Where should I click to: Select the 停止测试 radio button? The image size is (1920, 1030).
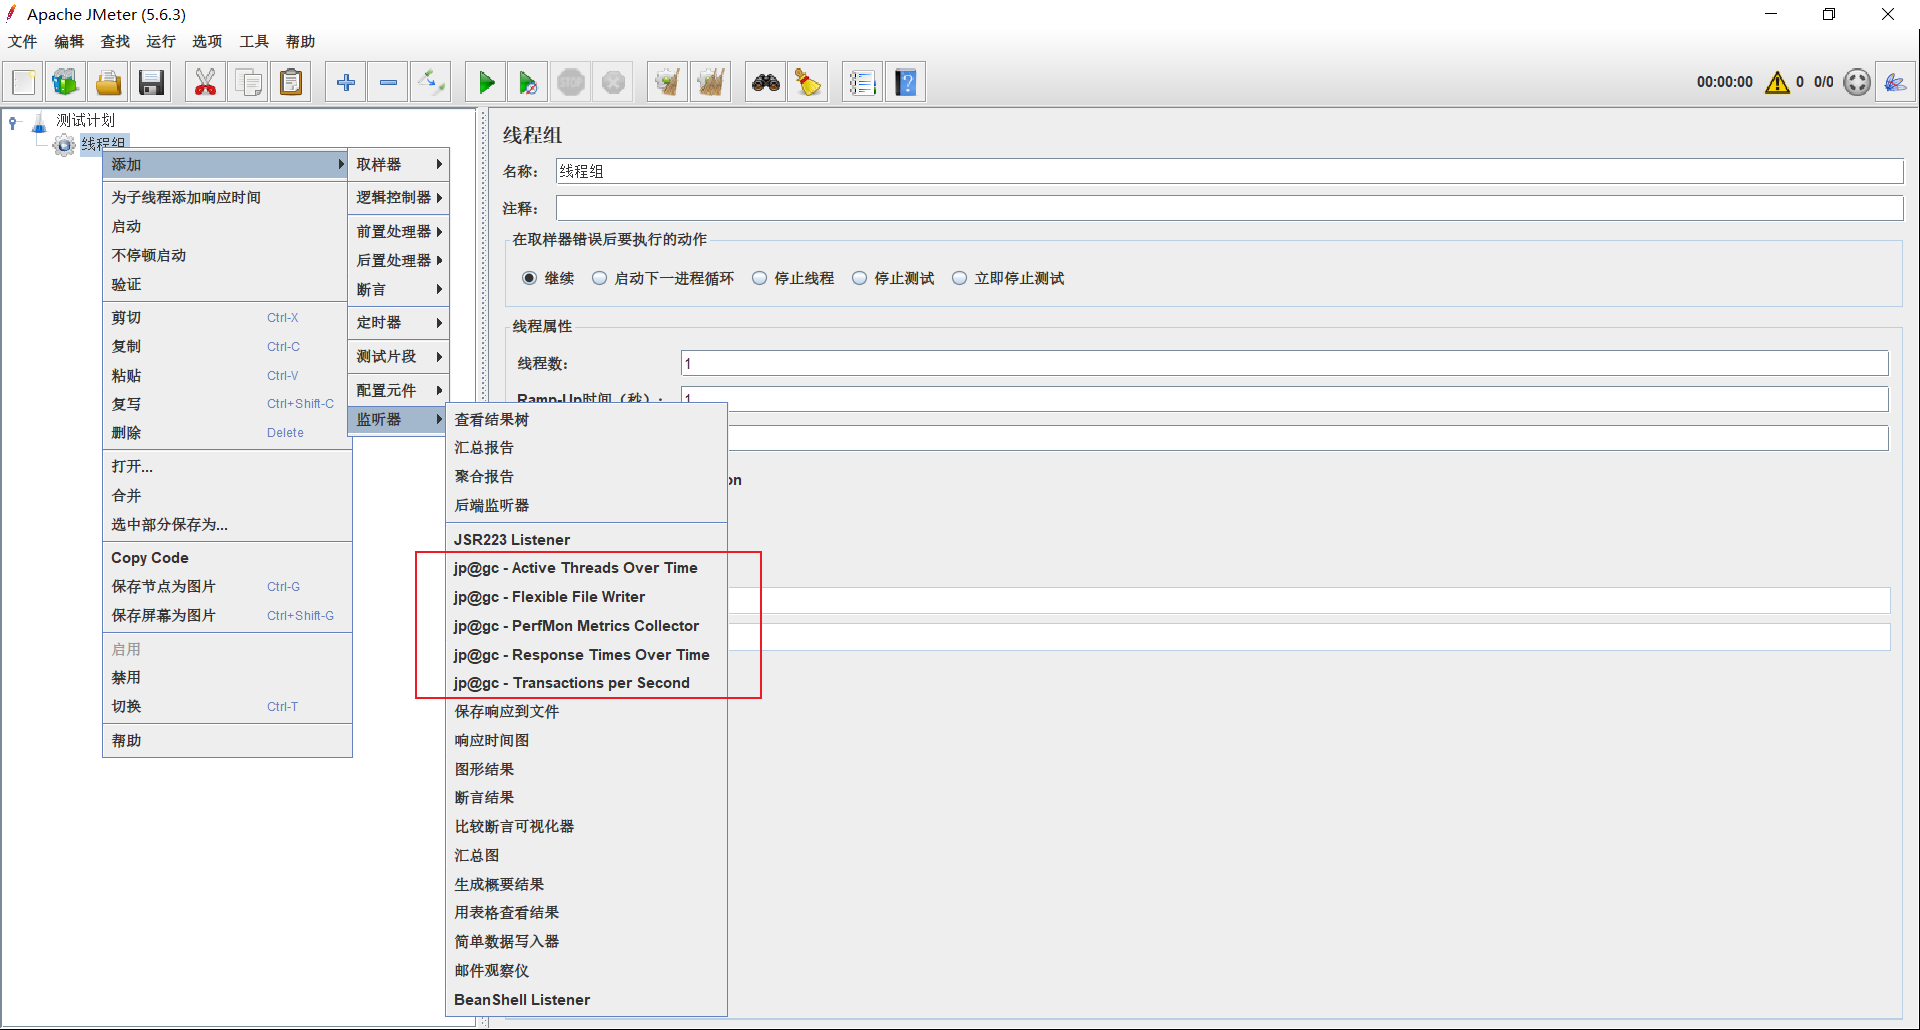coord(859,278)
